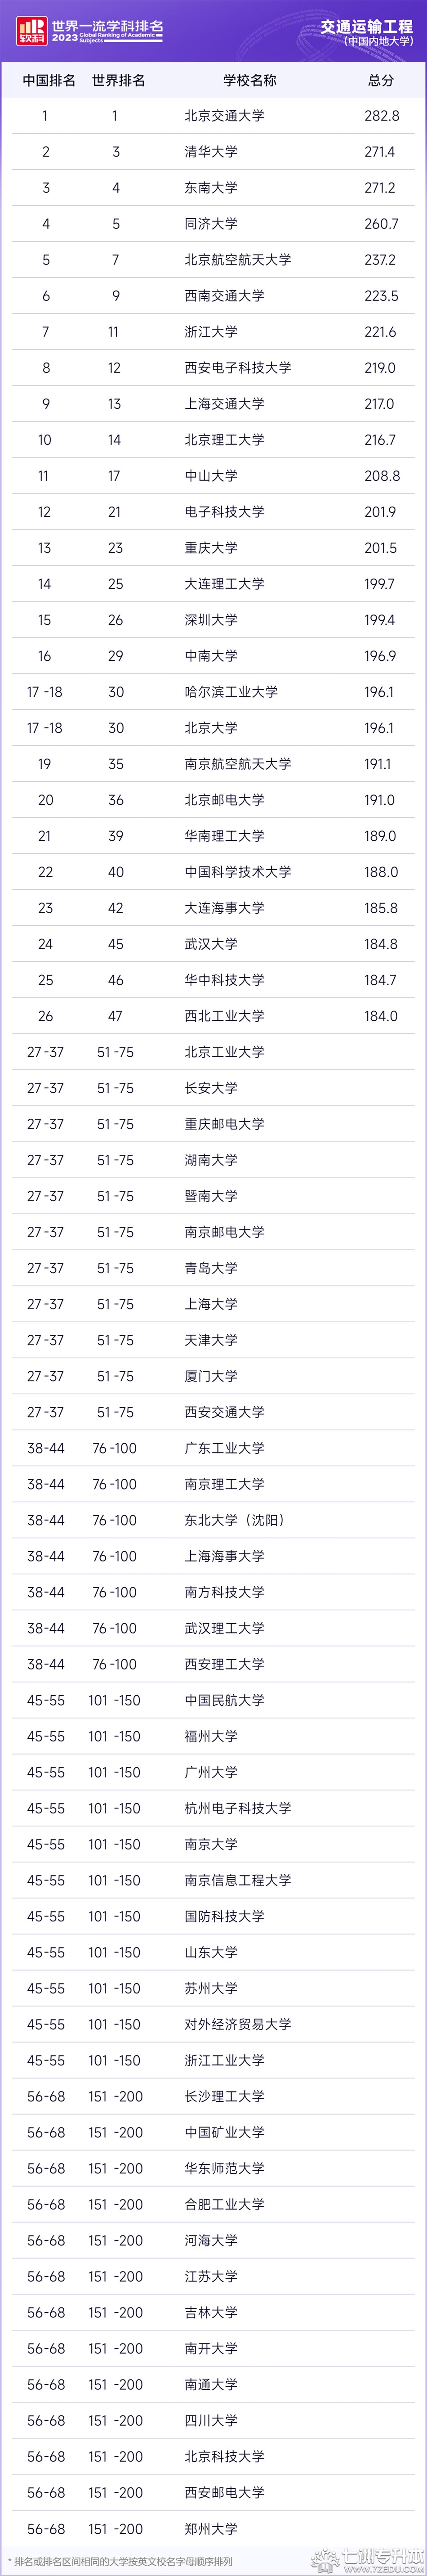427x2576 pixels.
Task: Click the 学校名称 column header
Action: click(250, 80)
